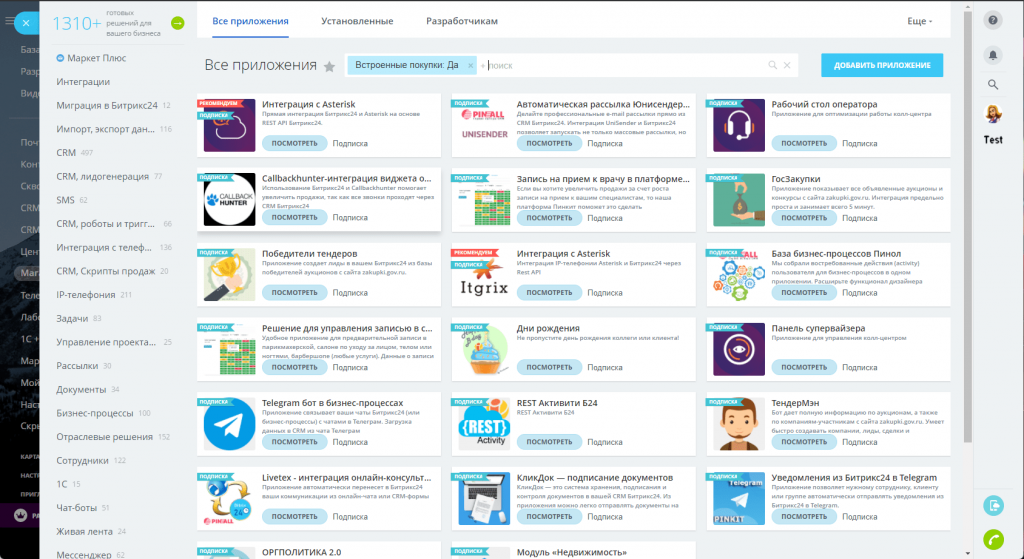Open the Telegram bot app icon
Viewport: 1024px width, 559px height.
coord(229,424)
